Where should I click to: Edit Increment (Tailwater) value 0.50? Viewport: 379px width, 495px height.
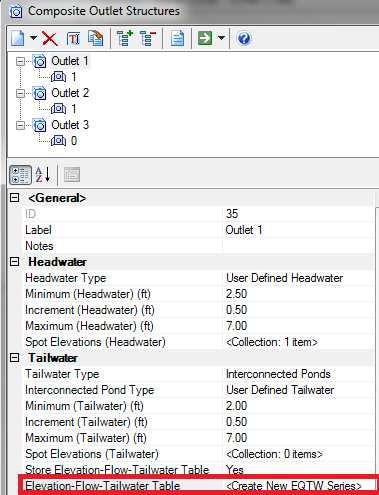(298, 422)
